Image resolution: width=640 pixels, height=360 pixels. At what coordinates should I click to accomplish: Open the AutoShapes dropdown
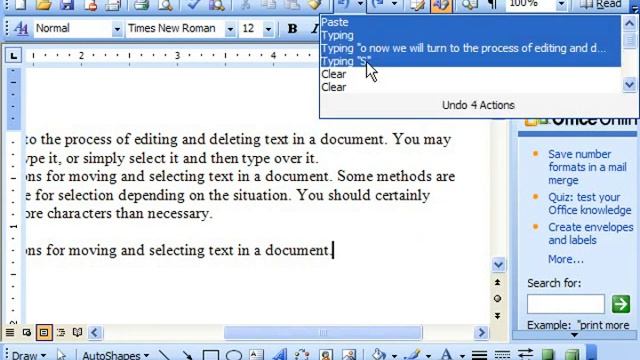(x=115, y=355)
